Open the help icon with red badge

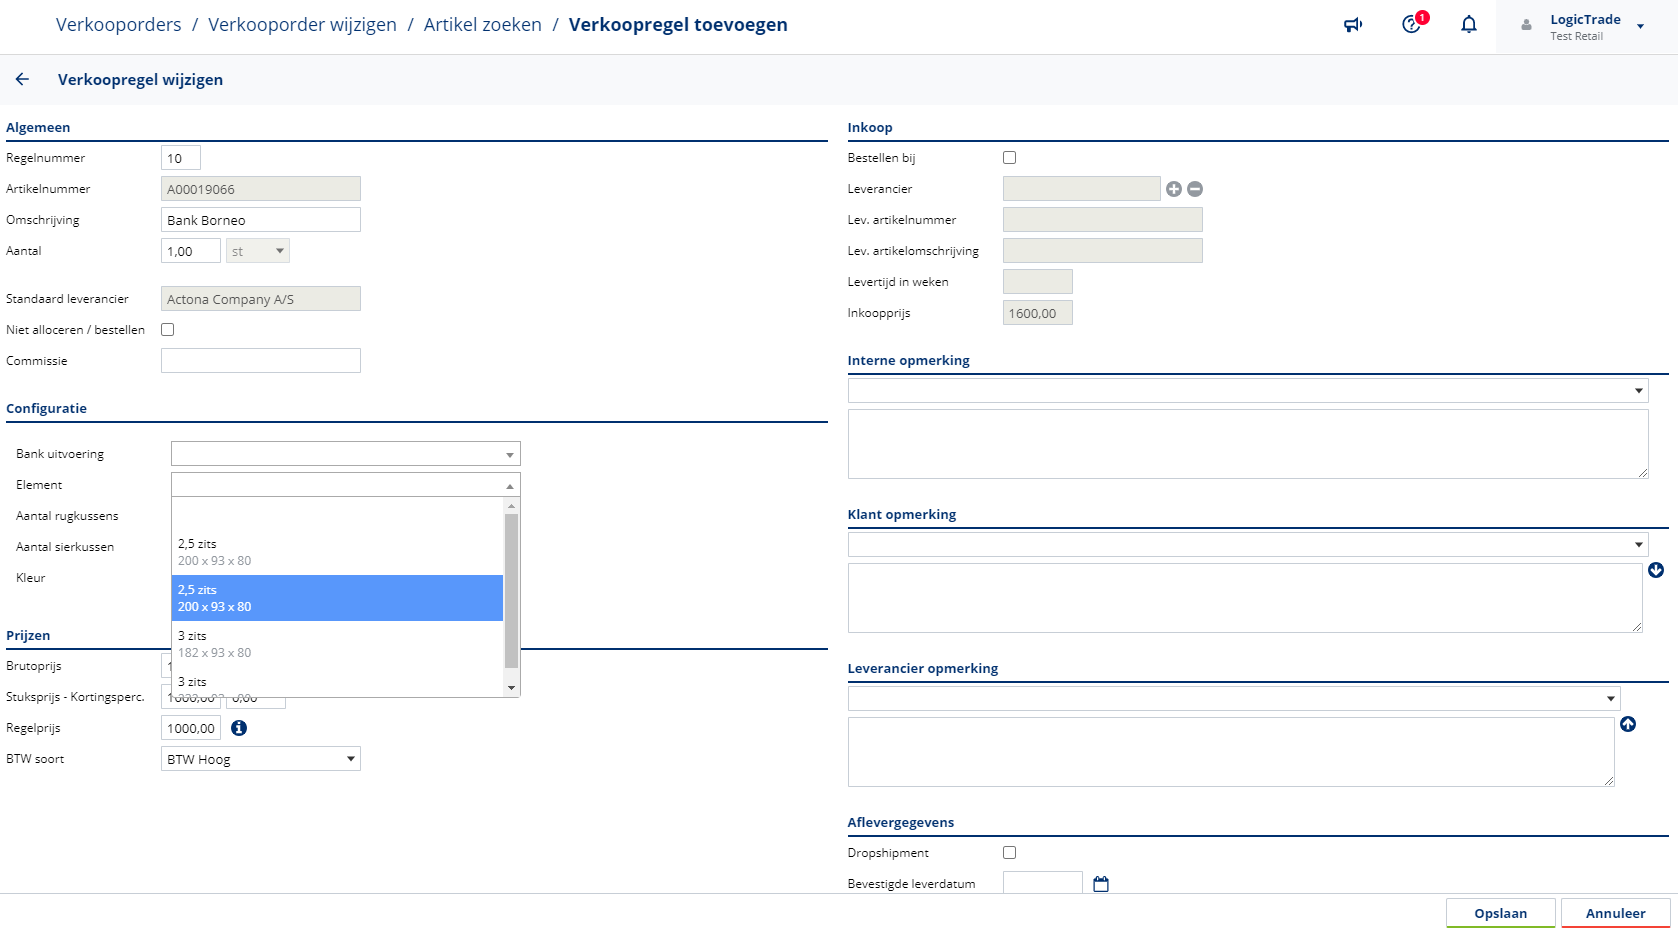tap(1412, 25)
